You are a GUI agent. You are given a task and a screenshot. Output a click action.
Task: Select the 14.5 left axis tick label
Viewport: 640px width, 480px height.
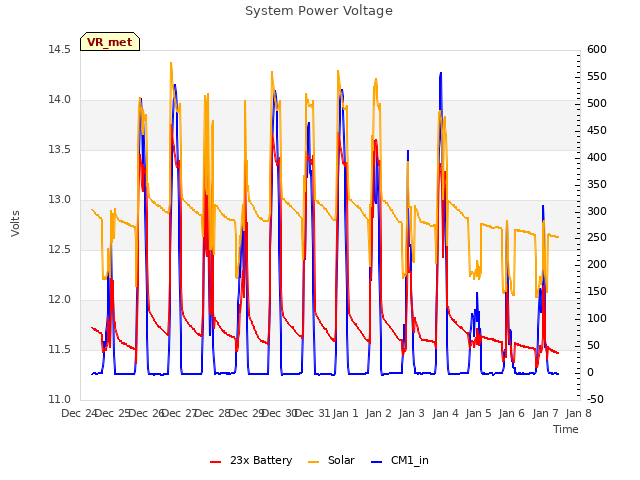point(60,49)
